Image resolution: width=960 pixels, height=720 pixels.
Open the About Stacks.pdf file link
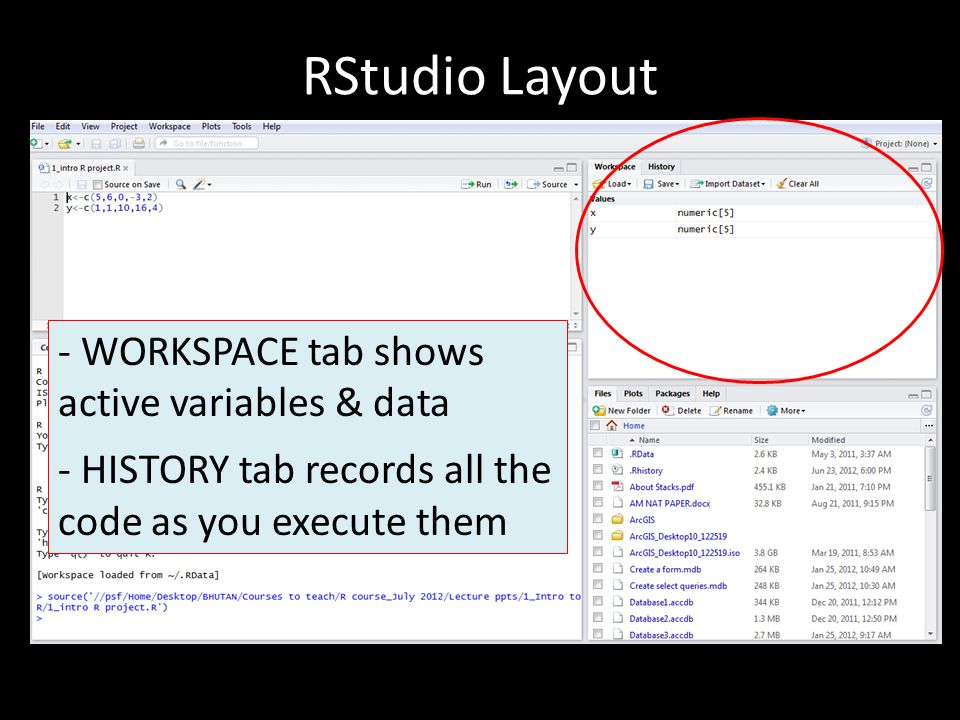pyautogui.click(x=662, y=487)
